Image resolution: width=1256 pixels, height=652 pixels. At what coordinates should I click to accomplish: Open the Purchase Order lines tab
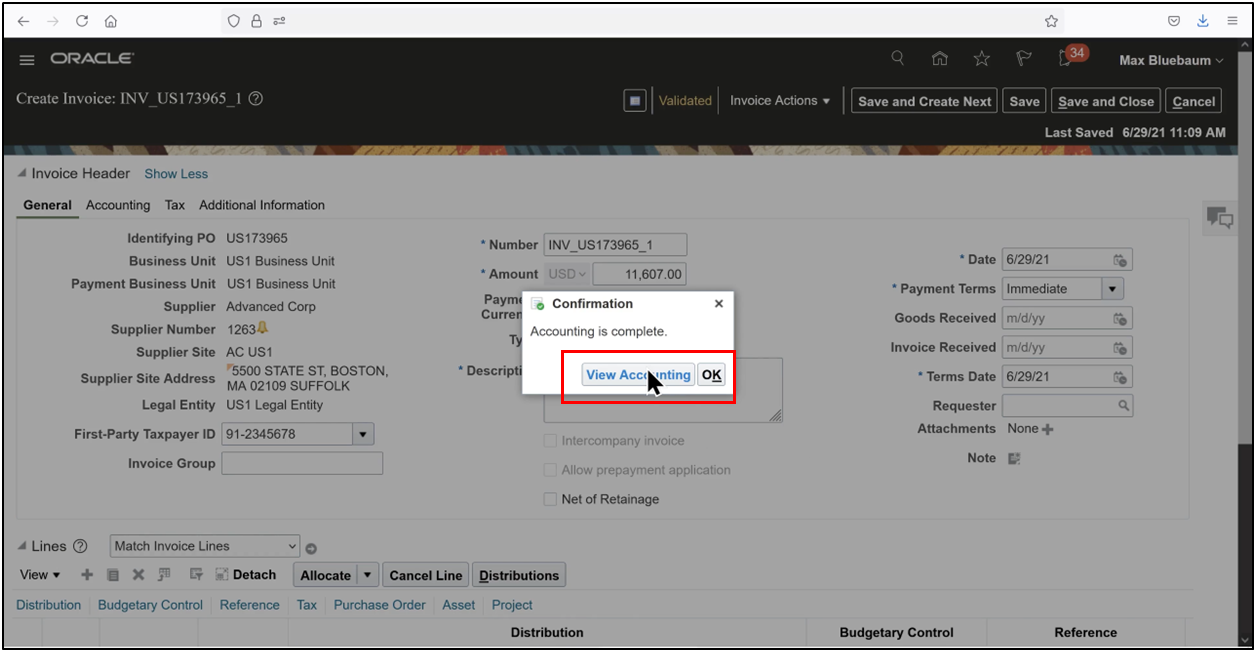380,605
